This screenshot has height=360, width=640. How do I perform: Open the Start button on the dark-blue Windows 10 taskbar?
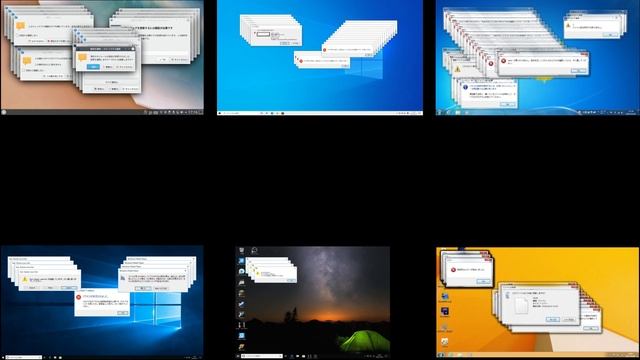coord(3,357)
